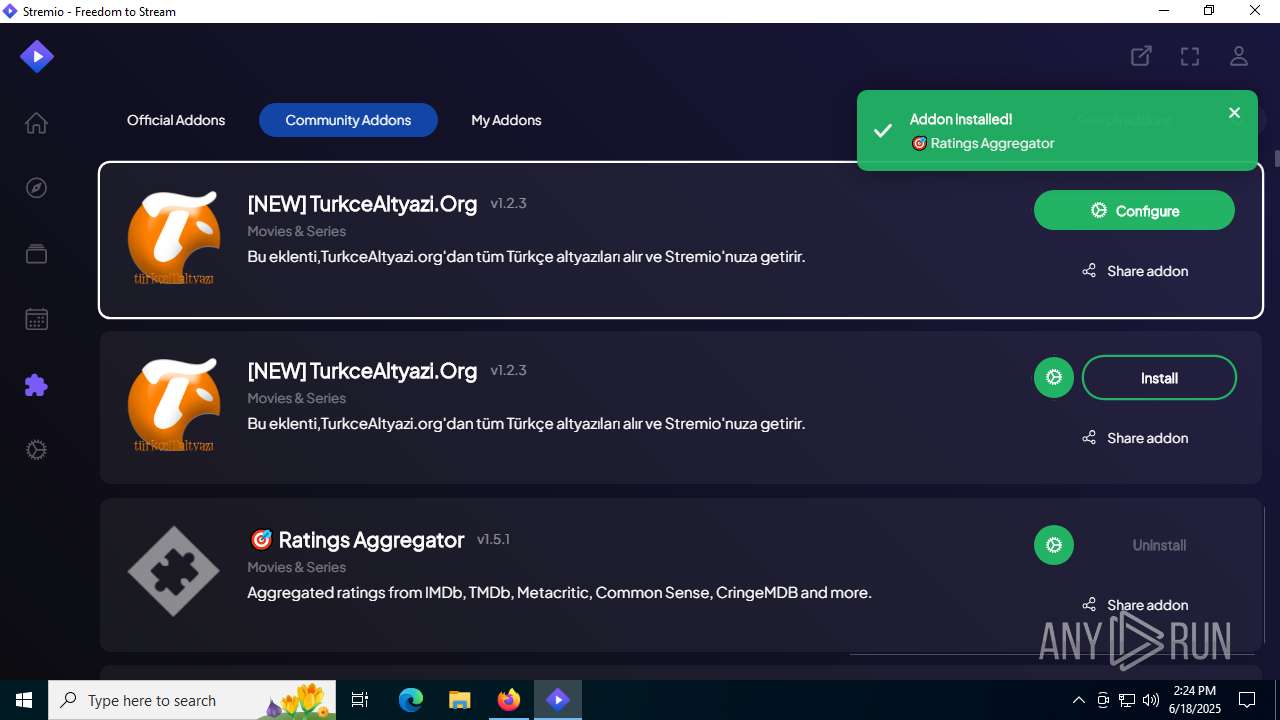Uninstall the Ratings Aggregator addon

pyautogui.click(x=1159, y=545)
